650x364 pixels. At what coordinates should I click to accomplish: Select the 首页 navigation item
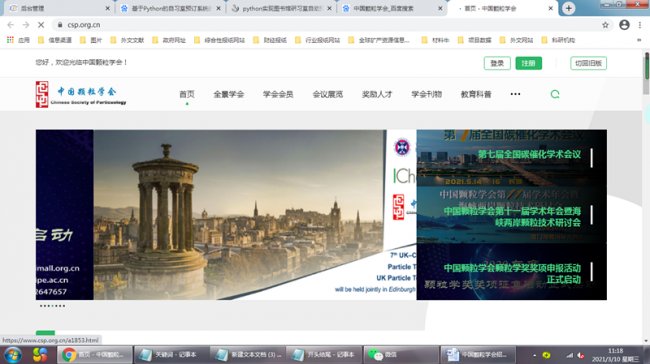coord(187,94)
